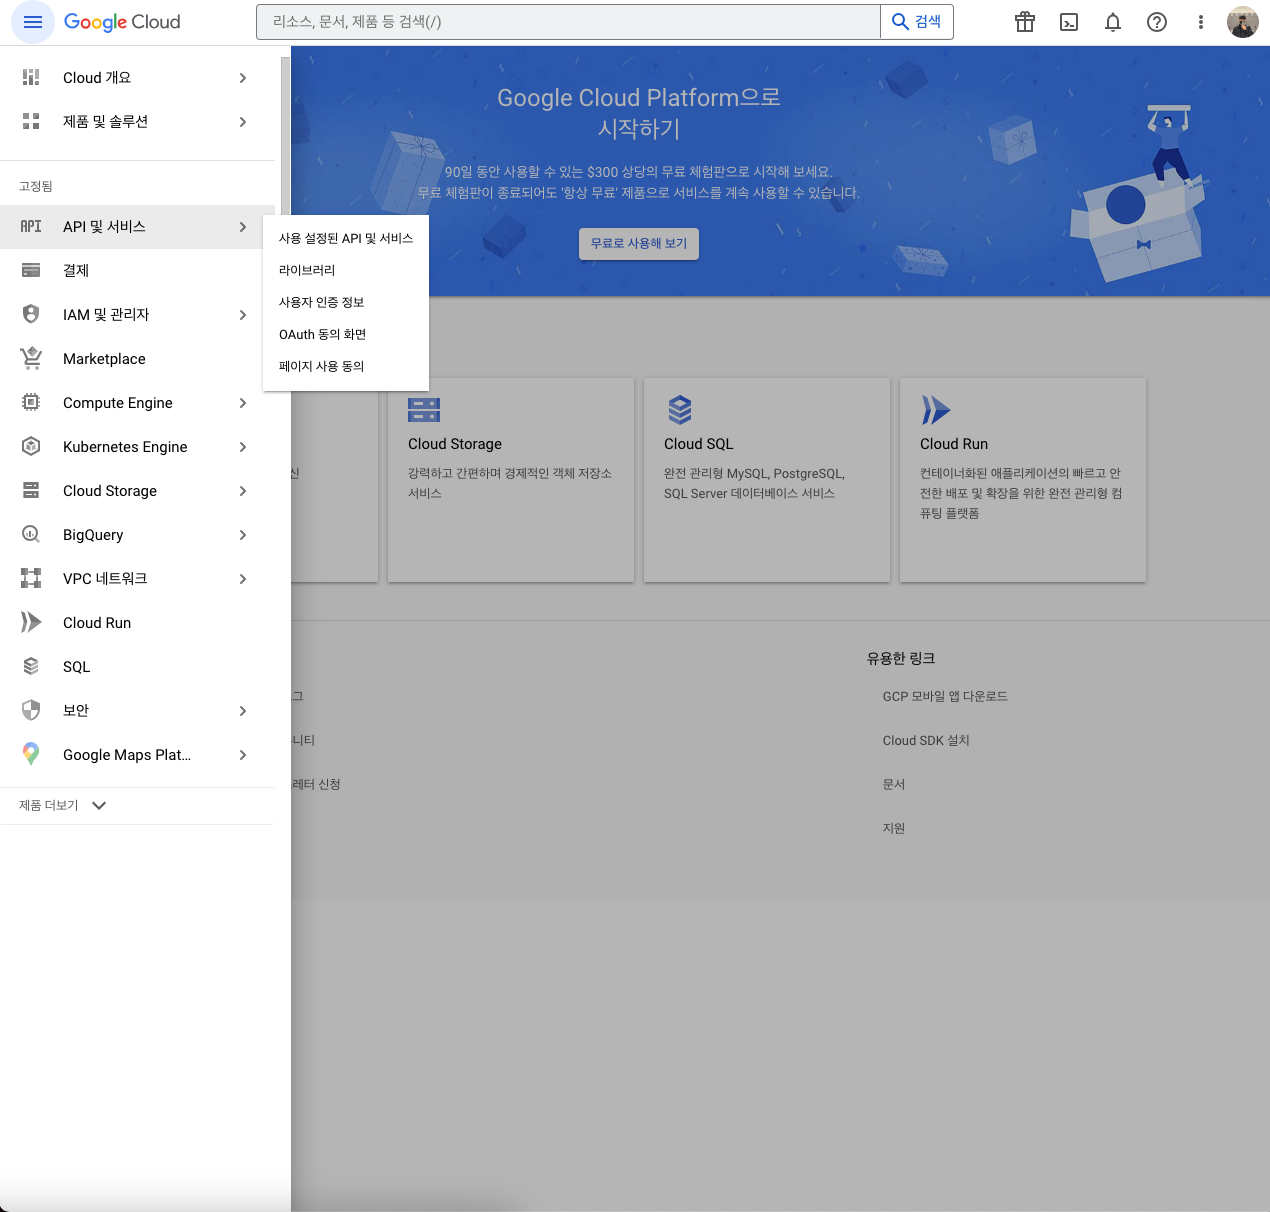
Task: Open the GCP 모바일 앱 다운로드 link
Action: pos(945,696)
